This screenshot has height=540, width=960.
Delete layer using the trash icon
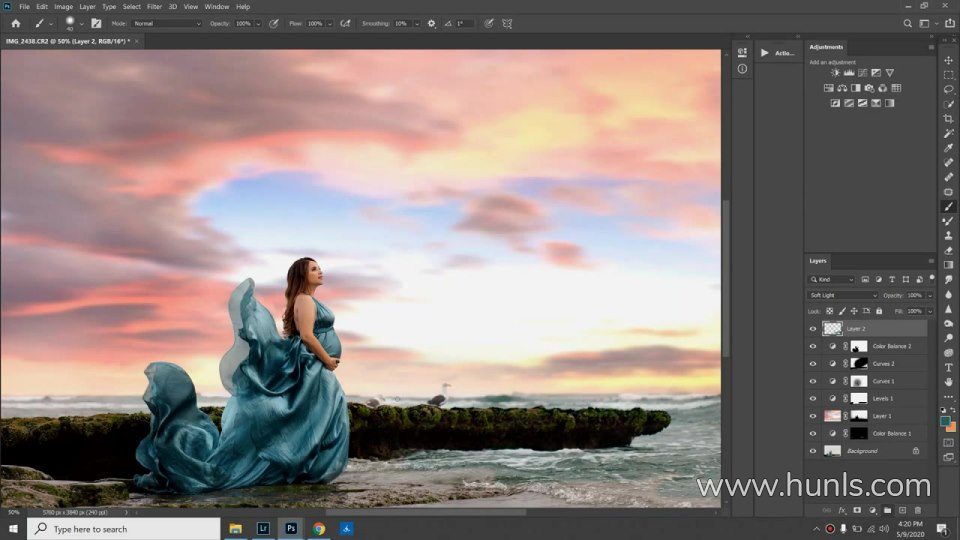pyautogui.click(x=917, y=510)
